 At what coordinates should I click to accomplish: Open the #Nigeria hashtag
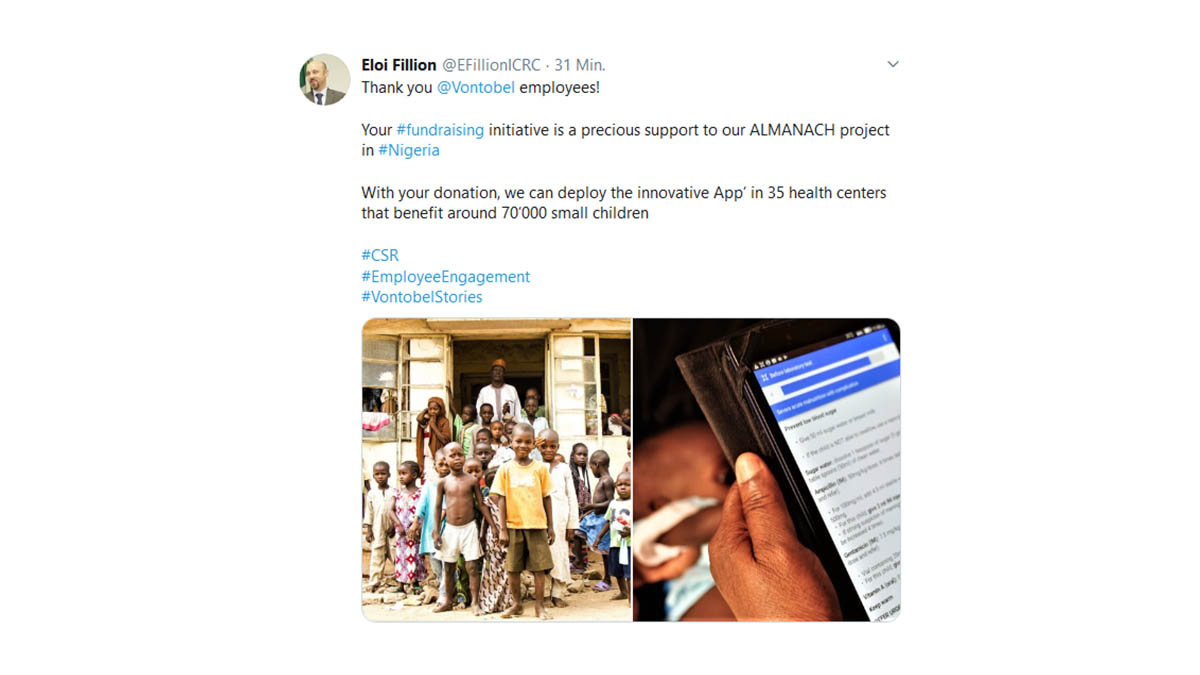click(x=409, y=150)
